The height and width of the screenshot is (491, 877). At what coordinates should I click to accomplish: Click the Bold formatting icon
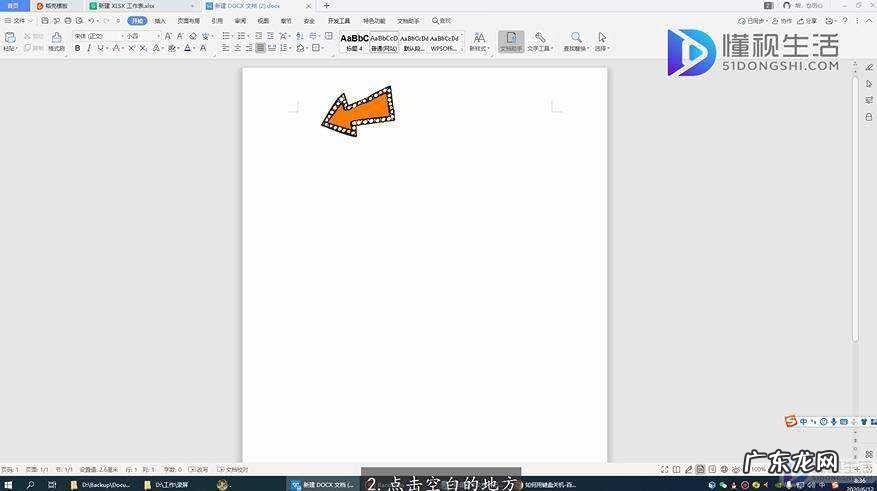click(77, 48)
